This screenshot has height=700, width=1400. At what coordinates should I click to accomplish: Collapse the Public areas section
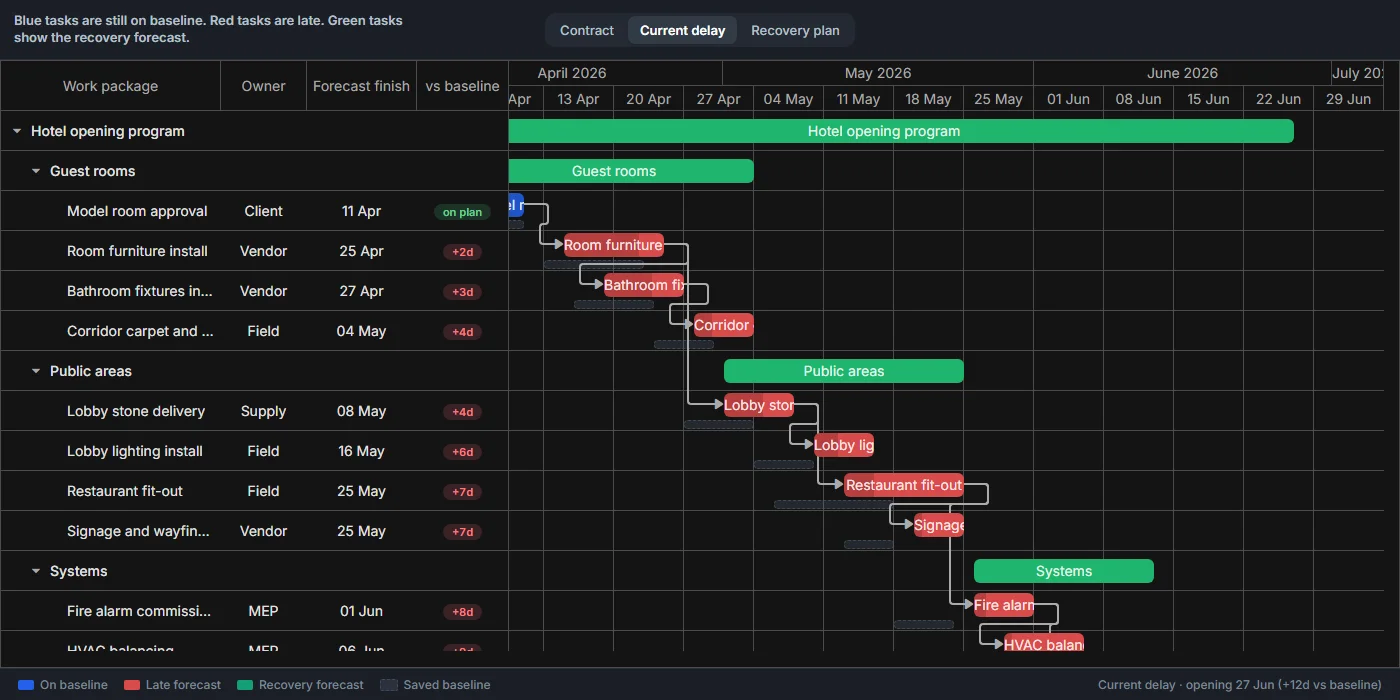(x=36, y=371)
